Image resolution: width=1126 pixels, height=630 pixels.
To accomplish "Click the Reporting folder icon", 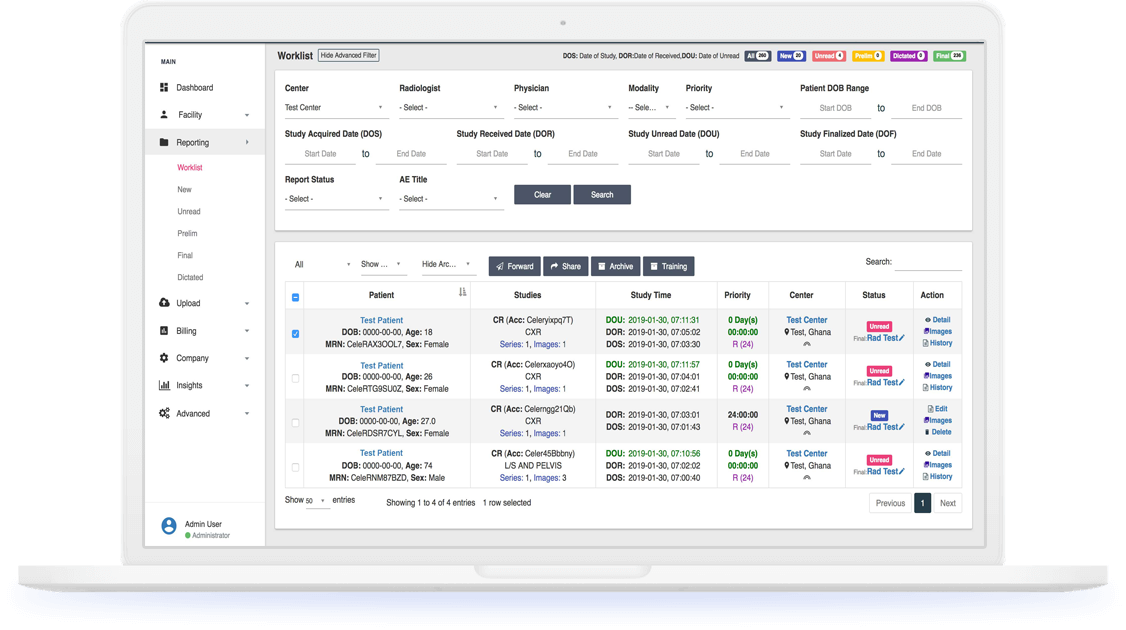I will pos(164,142).
